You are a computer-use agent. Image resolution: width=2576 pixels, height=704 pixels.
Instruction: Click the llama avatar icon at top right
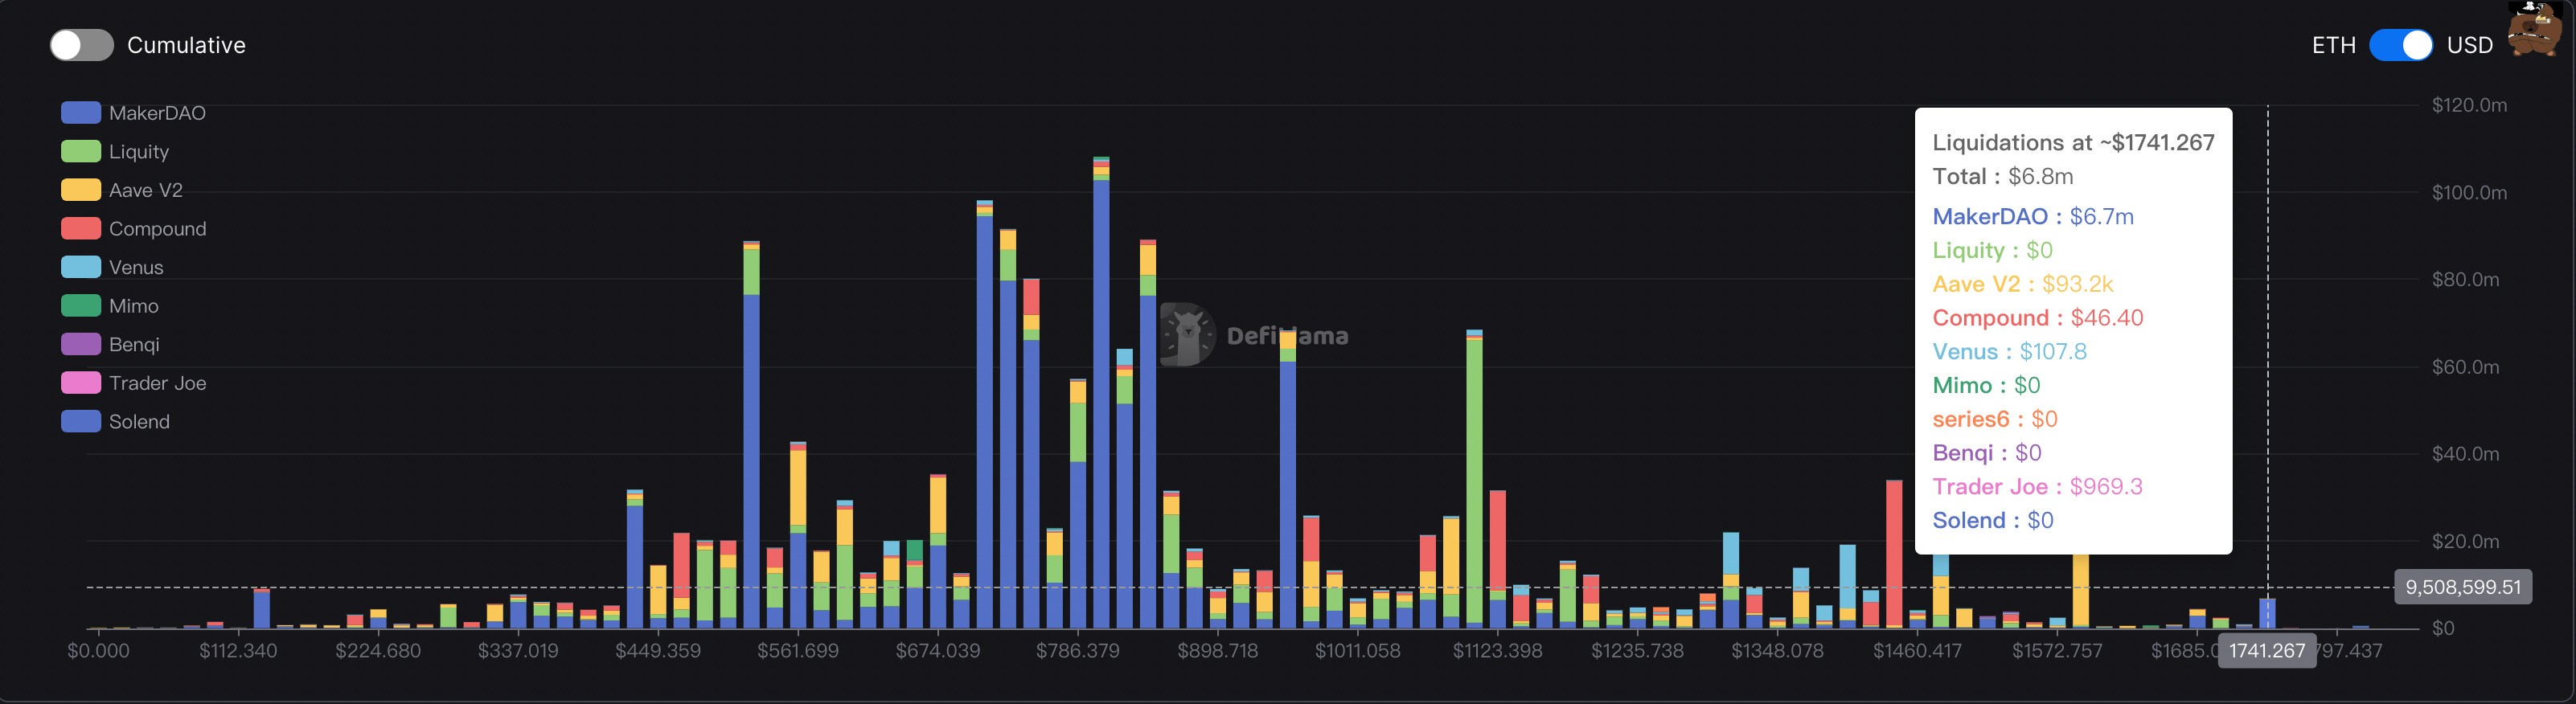pyautogui.click(x=2535, y=28)
